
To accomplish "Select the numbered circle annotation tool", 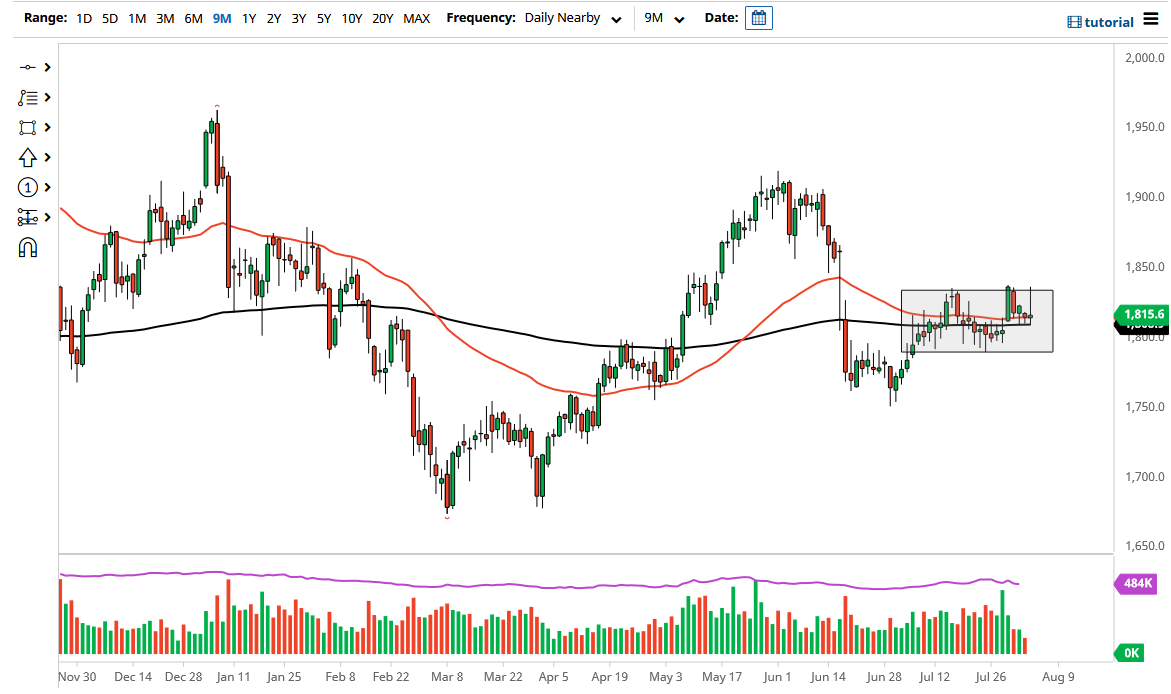I will (x=28, y=188).
